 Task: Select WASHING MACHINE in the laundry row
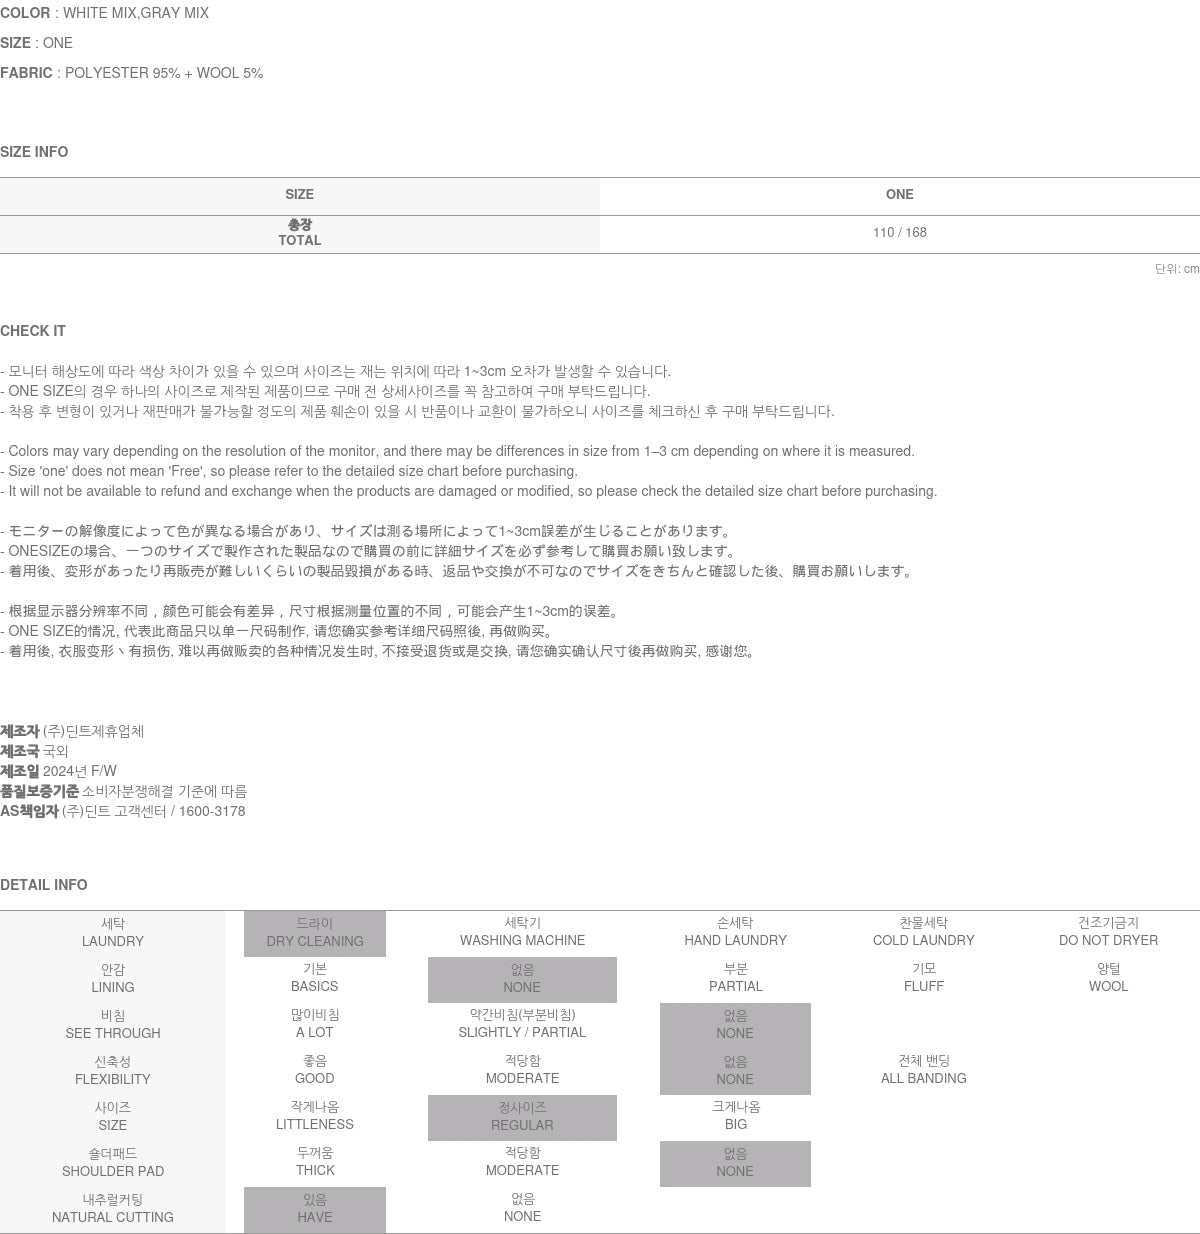(522, 932)
